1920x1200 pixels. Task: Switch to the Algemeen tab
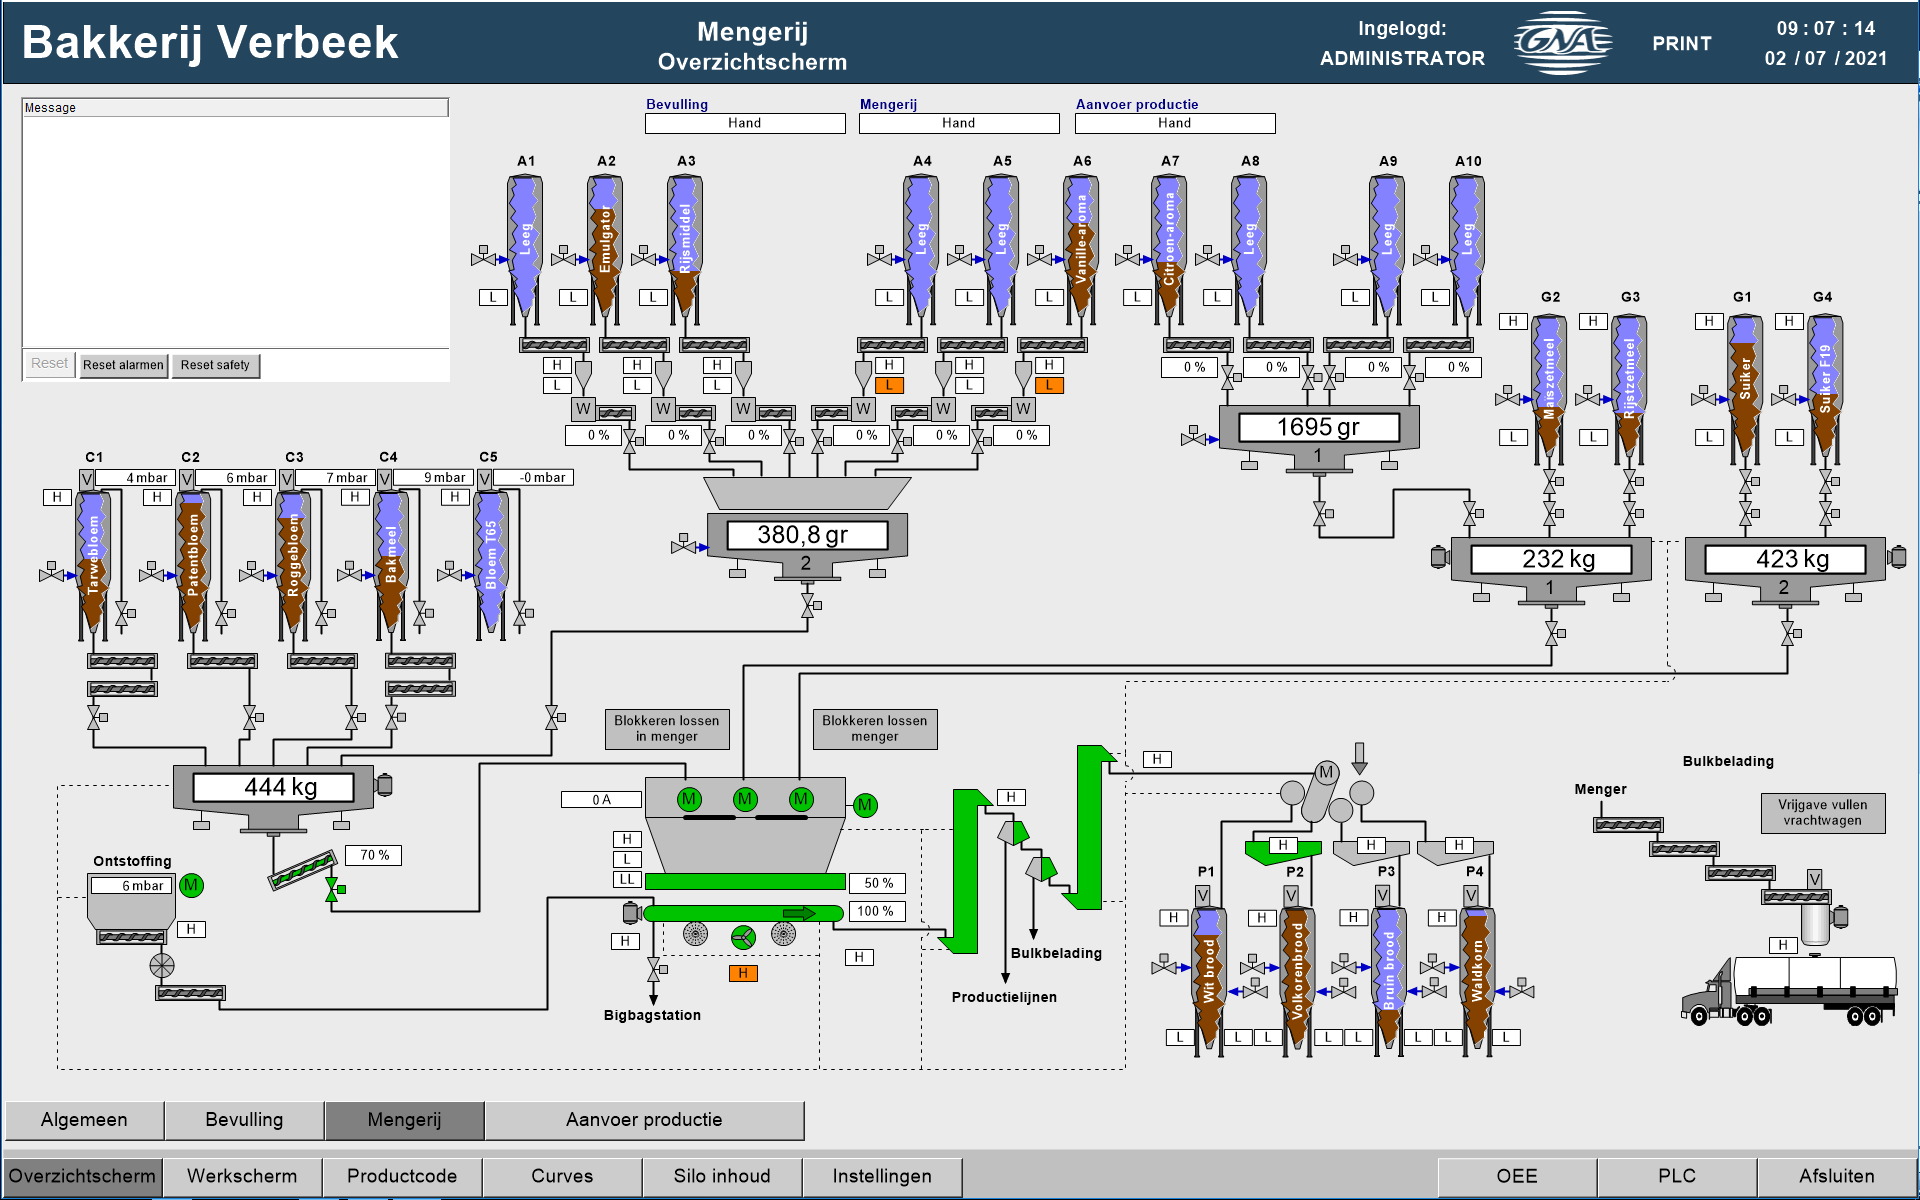[84, 1120]
